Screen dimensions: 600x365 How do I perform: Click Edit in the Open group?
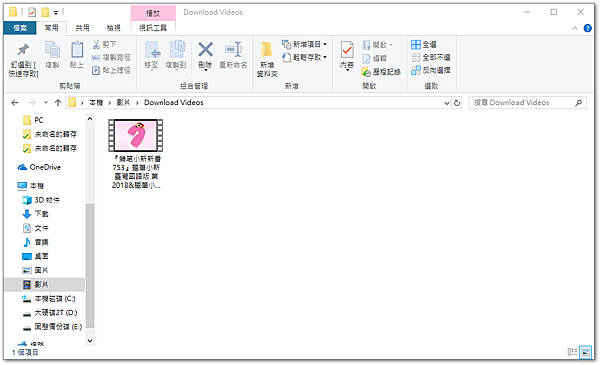point(375,58)
